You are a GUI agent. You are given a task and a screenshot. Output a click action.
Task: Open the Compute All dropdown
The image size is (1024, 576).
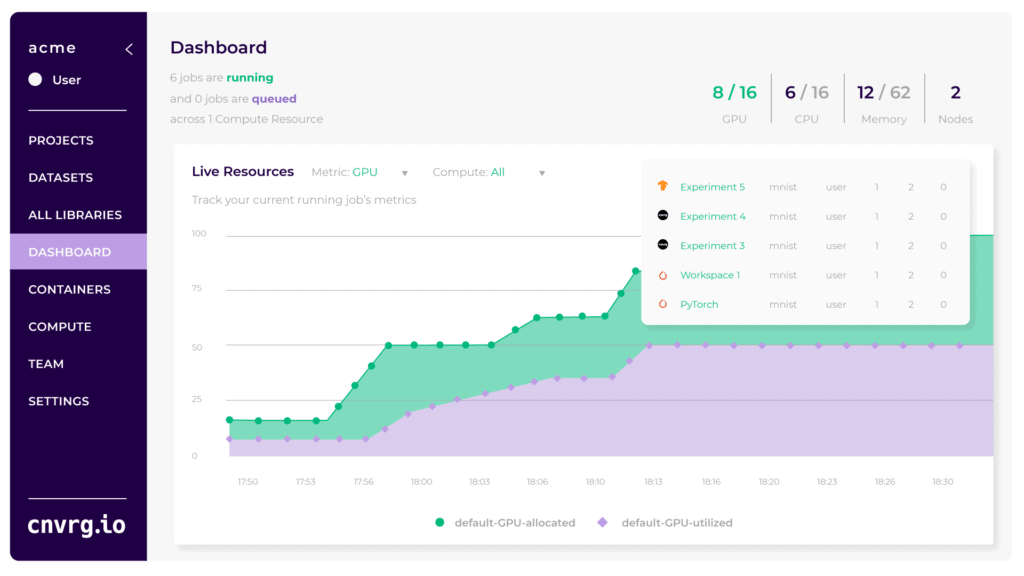point(488,172)
